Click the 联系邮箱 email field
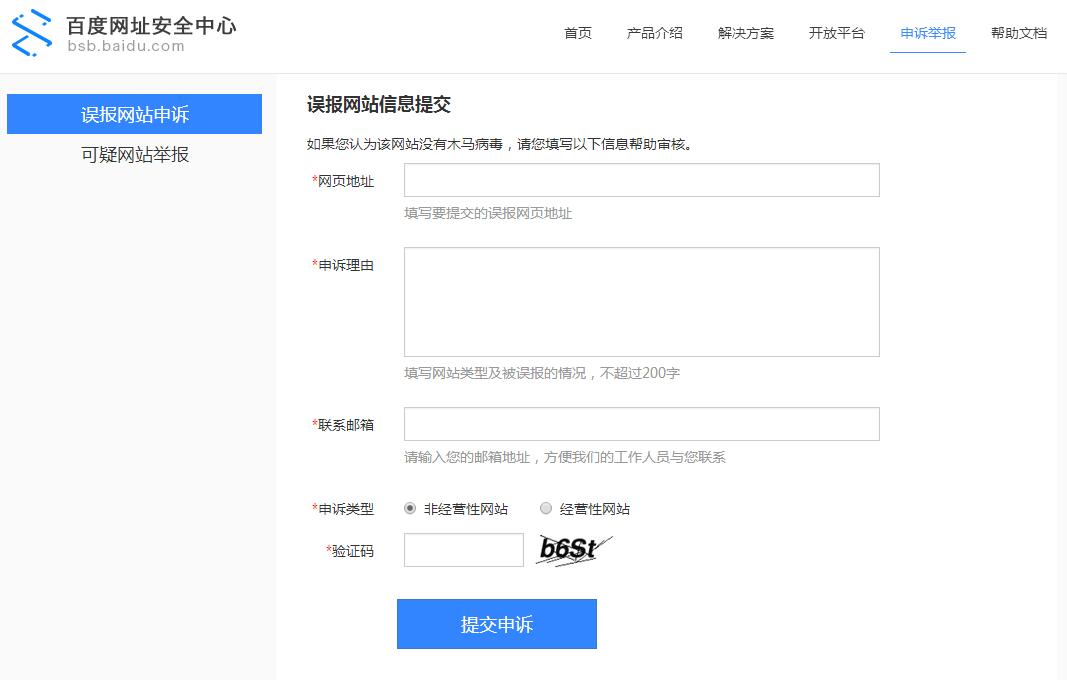 (641, 424)
